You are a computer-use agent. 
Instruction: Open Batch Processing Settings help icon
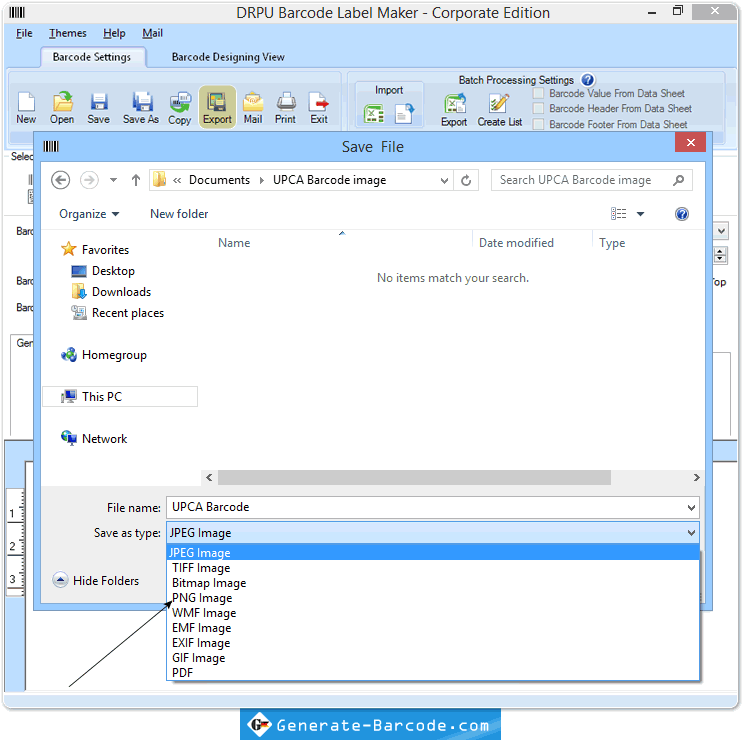[x=587, y=80]
